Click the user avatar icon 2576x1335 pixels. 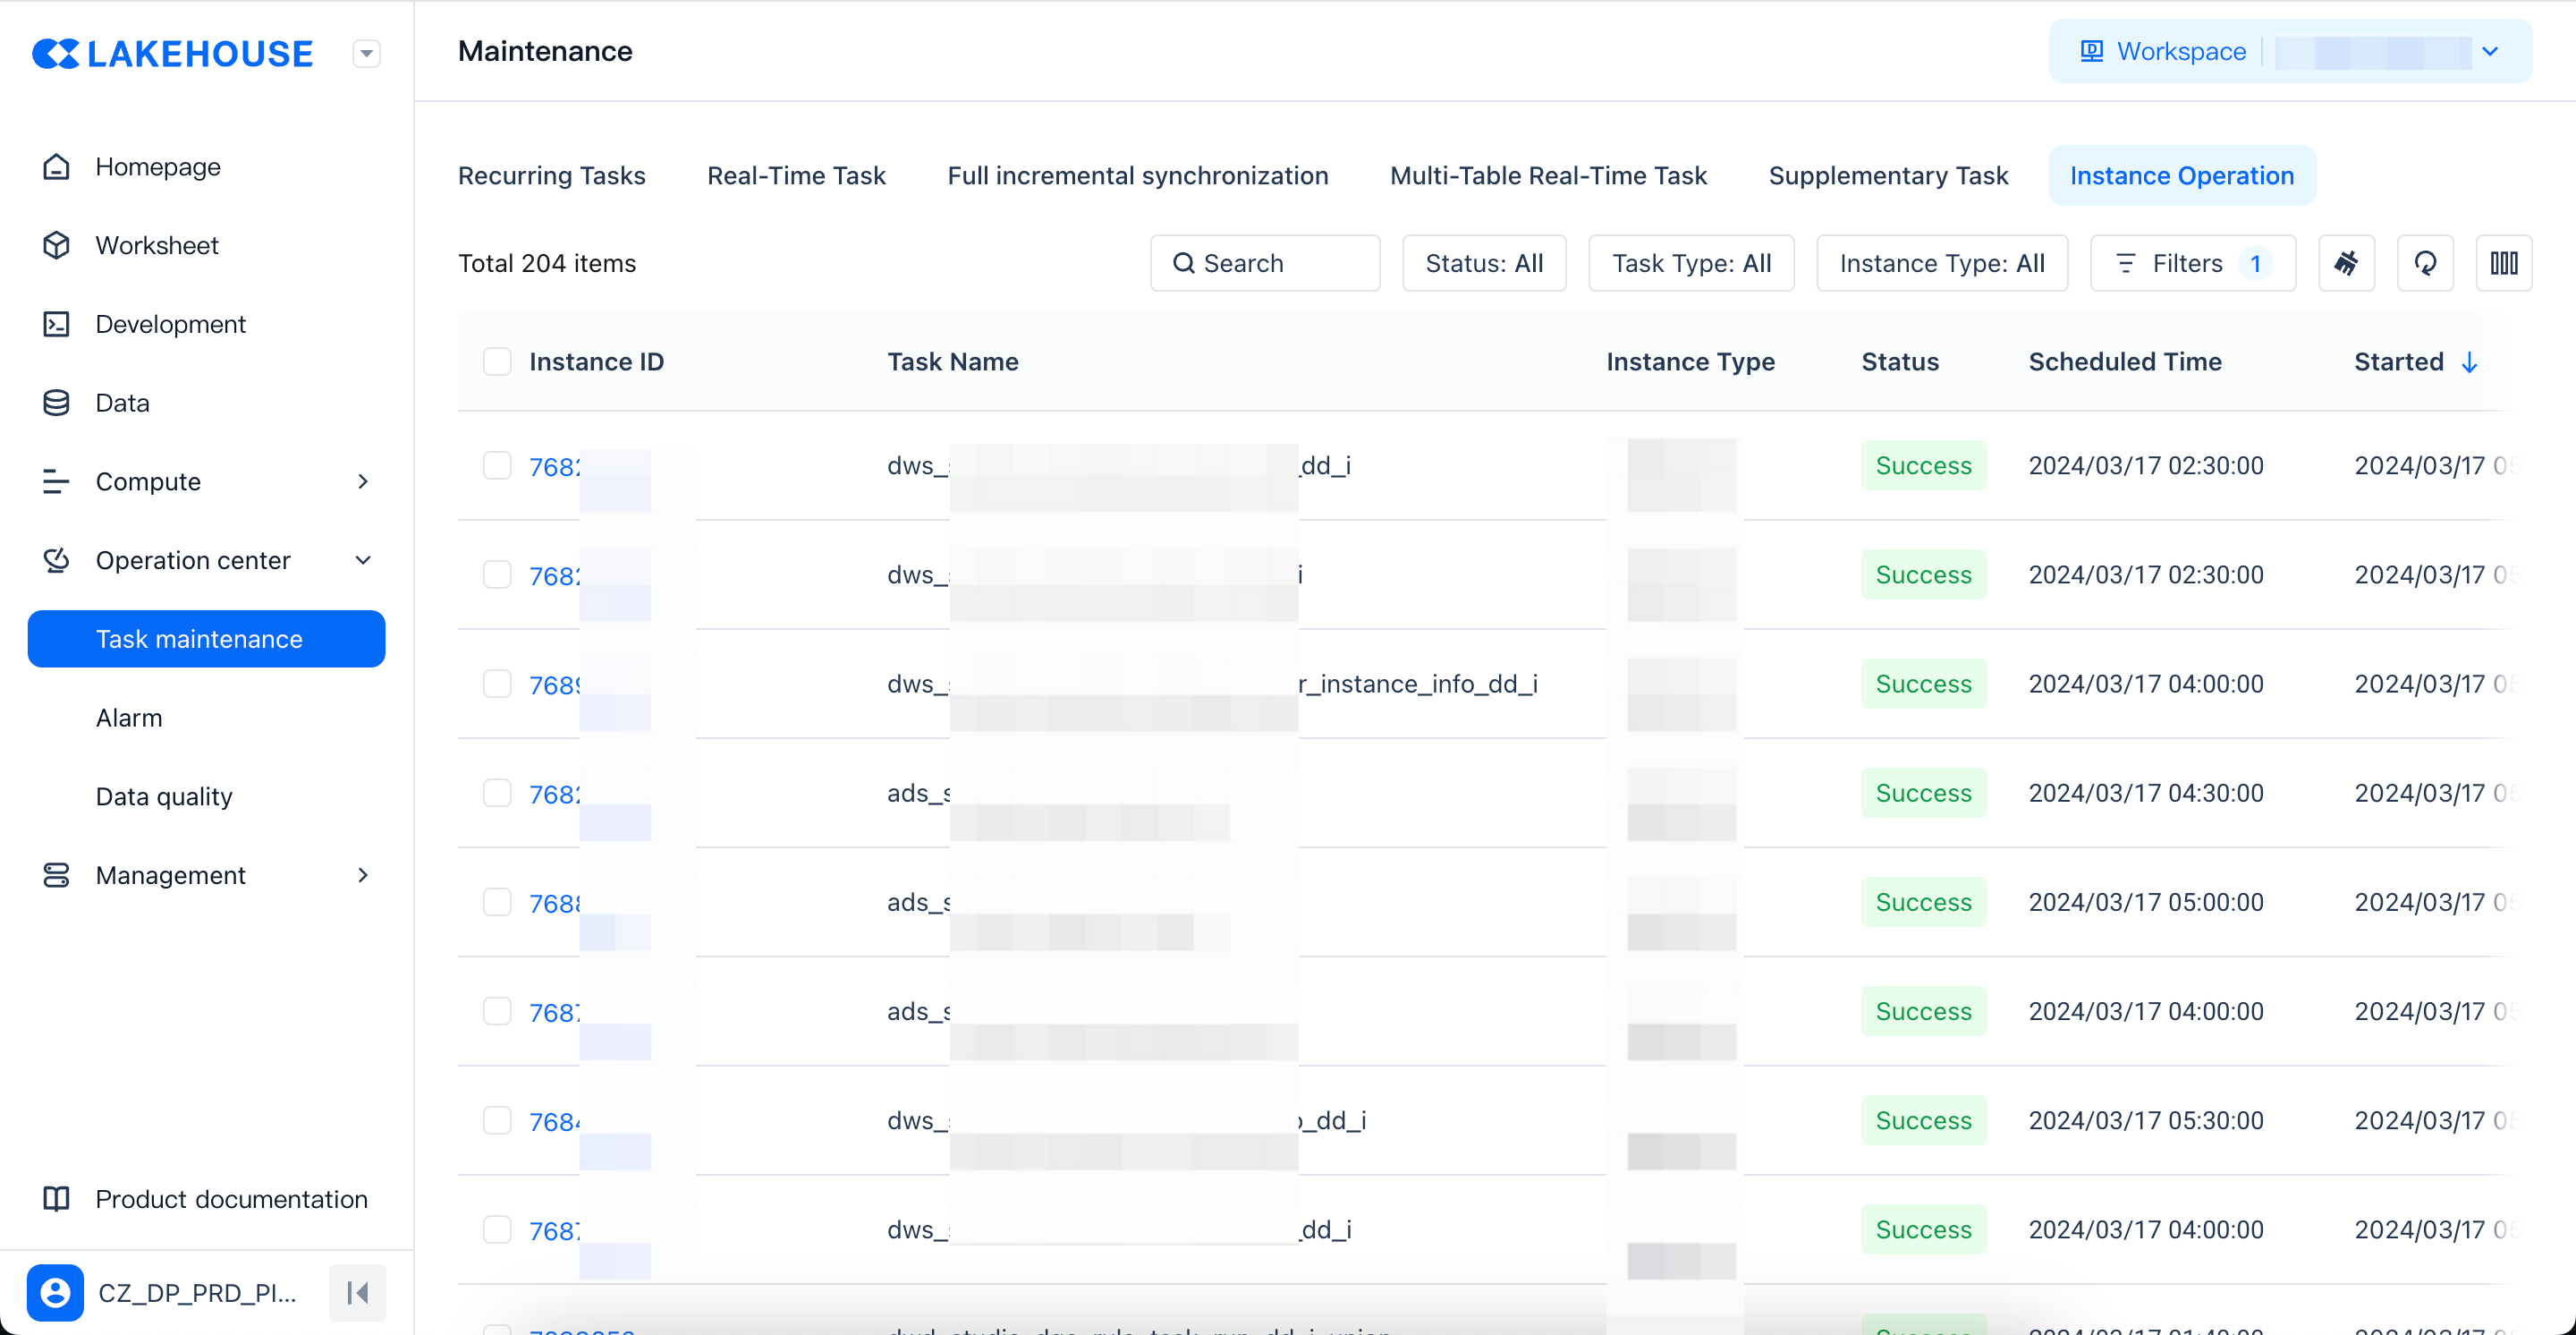point(55,1292)
